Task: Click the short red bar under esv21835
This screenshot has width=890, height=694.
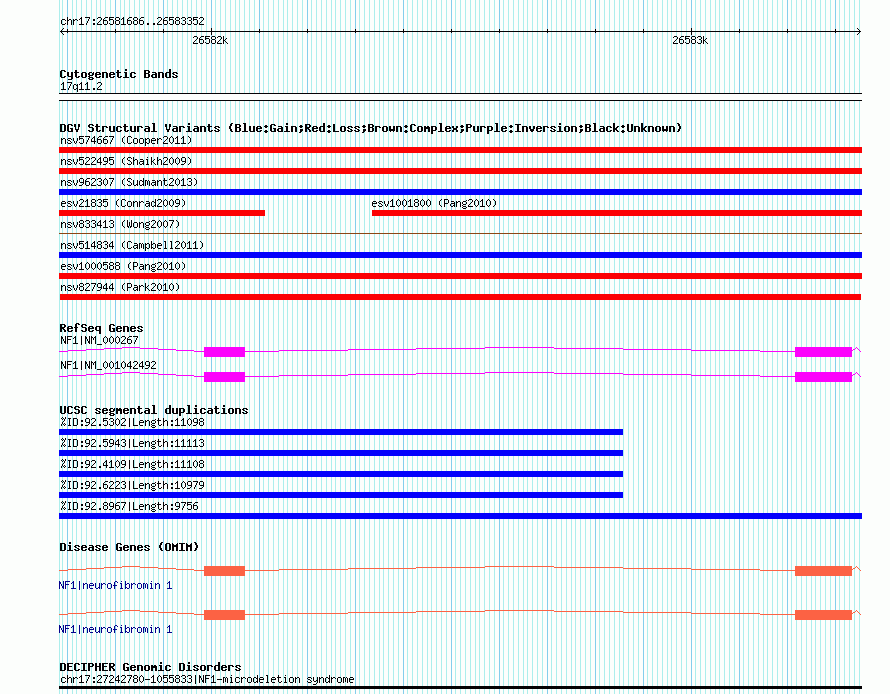Action: pyautogui.click(x=162, y=213)
